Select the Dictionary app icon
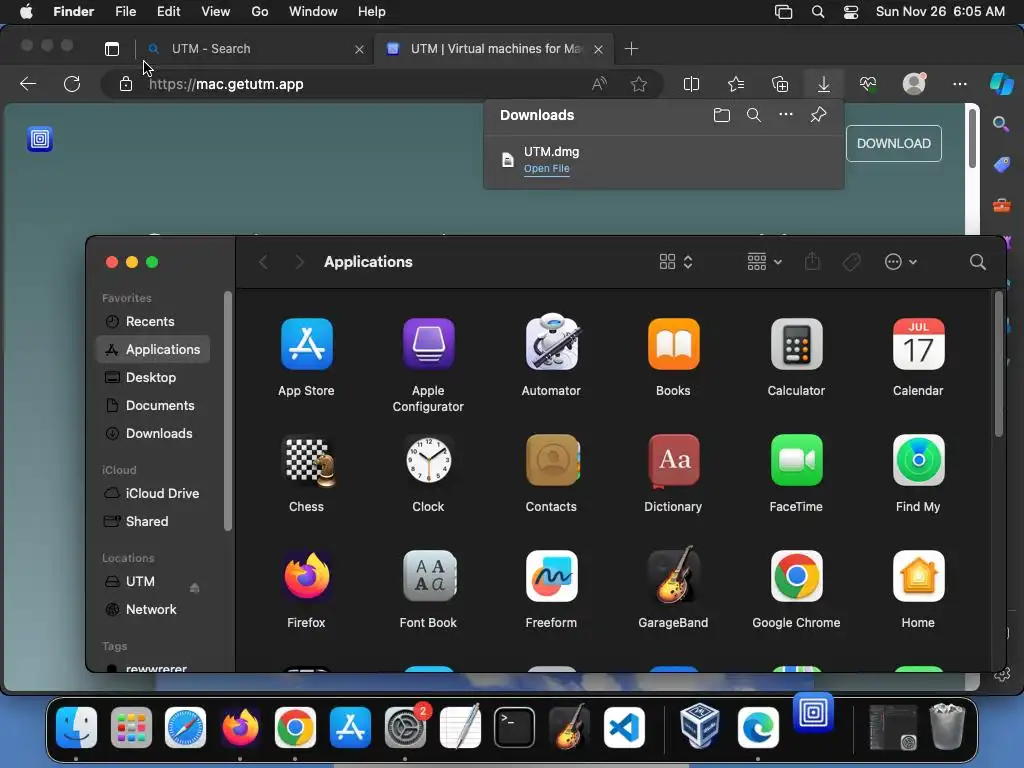 tap(673, 460)
